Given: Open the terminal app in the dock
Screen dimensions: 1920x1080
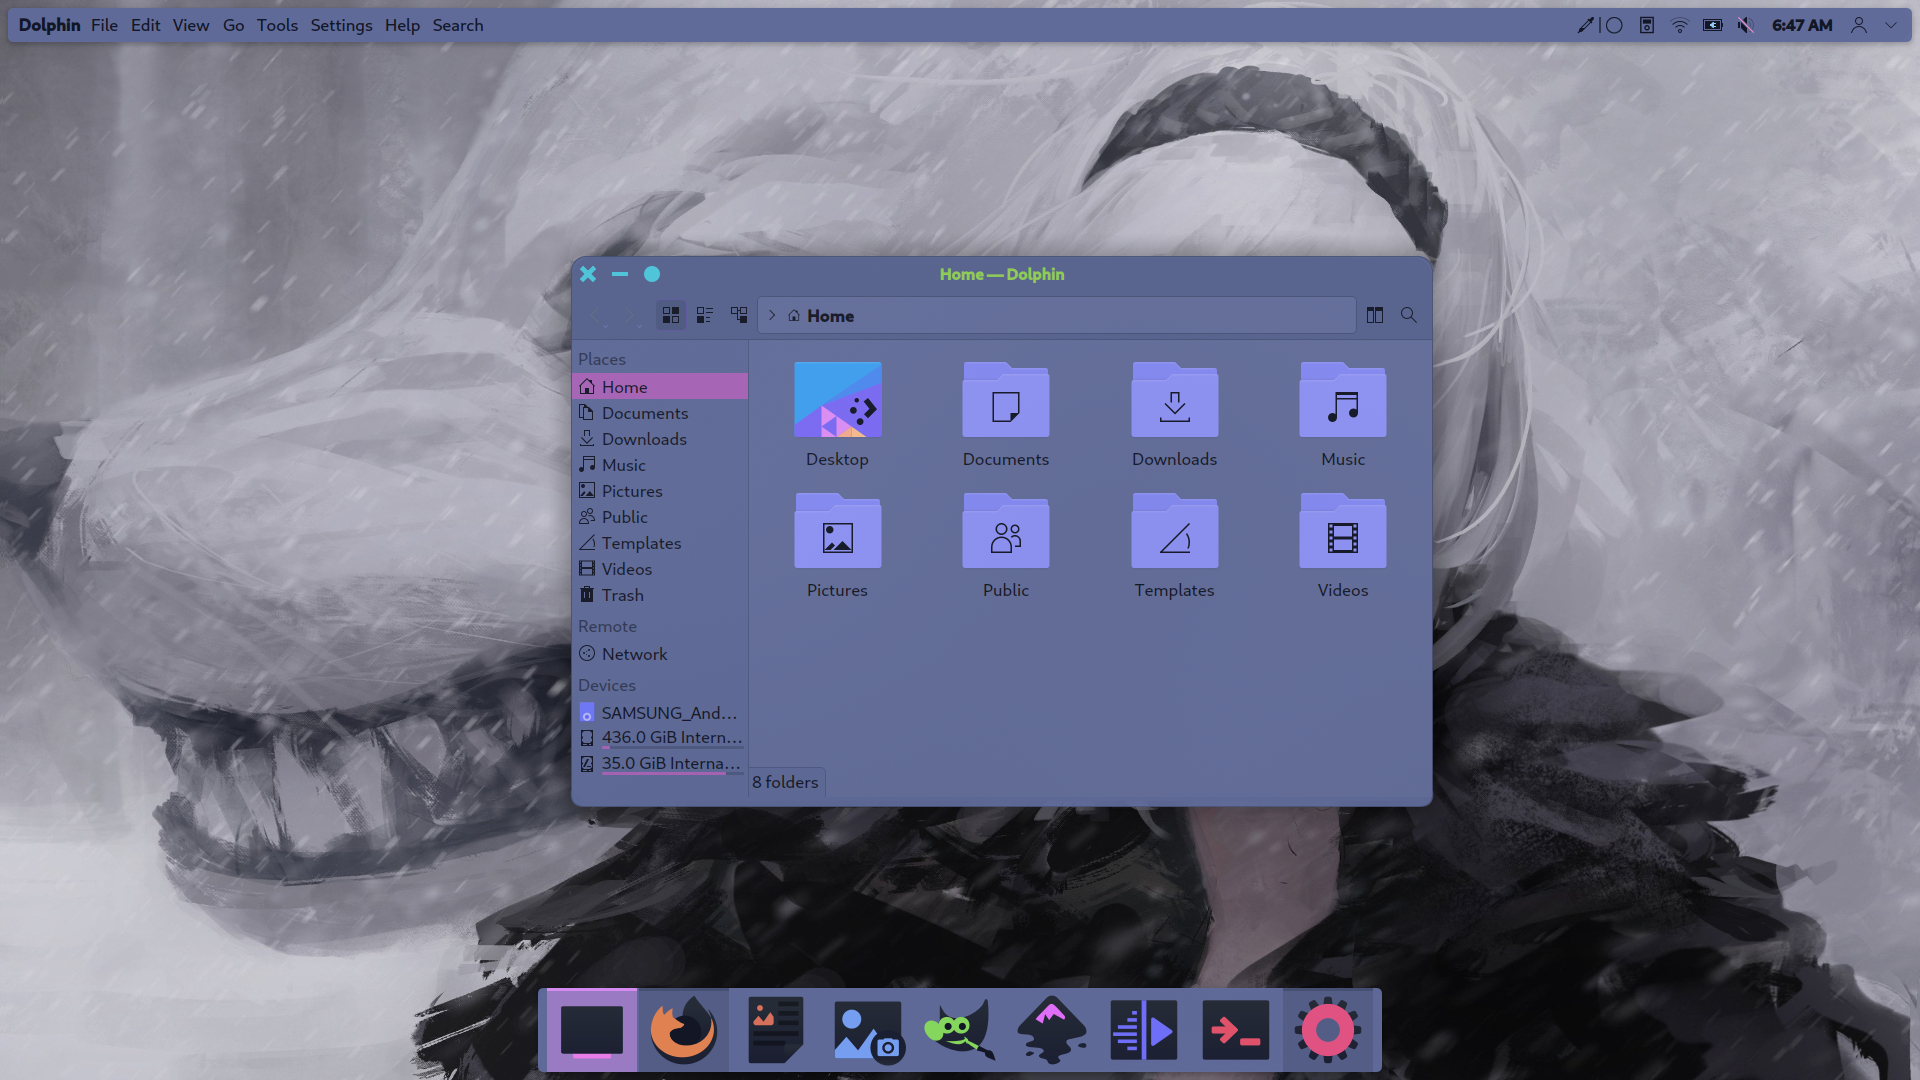Looking at the screenshot, I should [x=1236, y=1030].
